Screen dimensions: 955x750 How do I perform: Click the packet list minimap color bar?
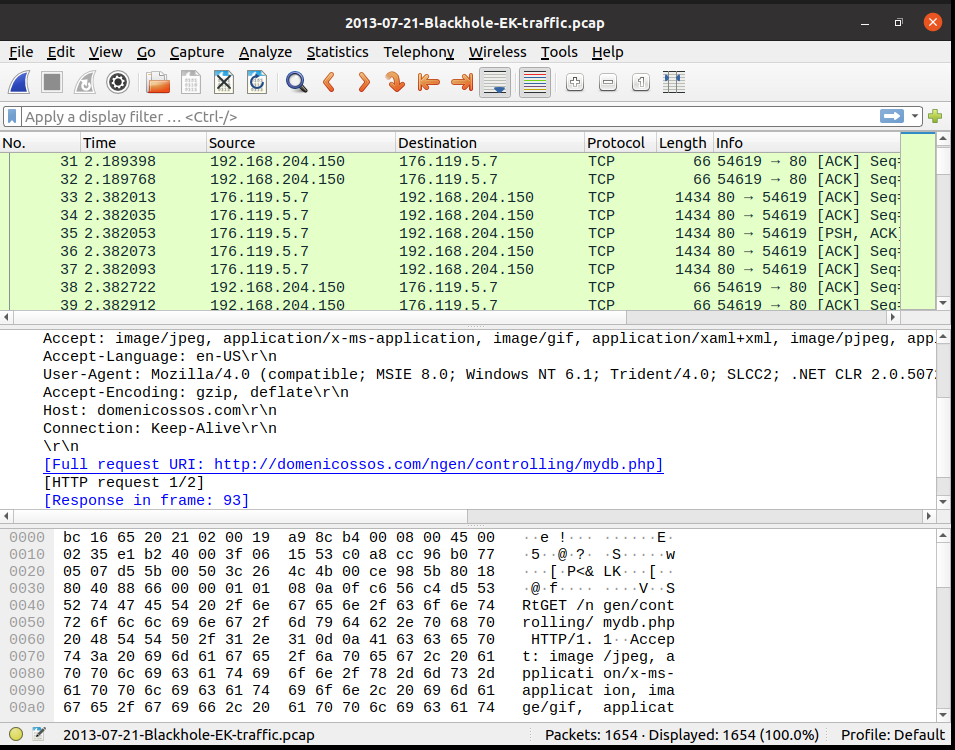917,221
